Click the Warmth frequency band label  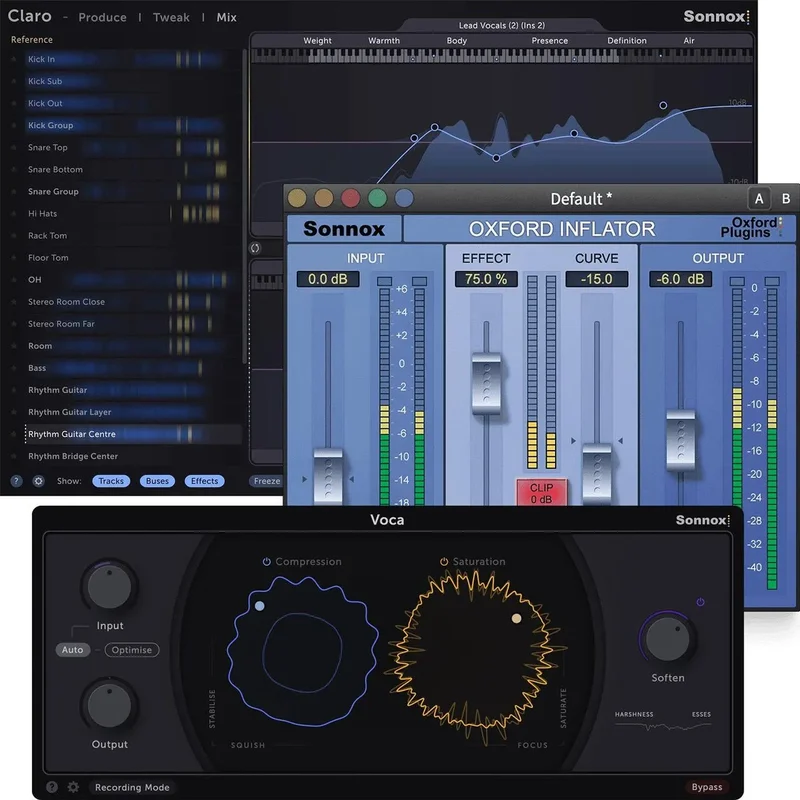point(384,40)
